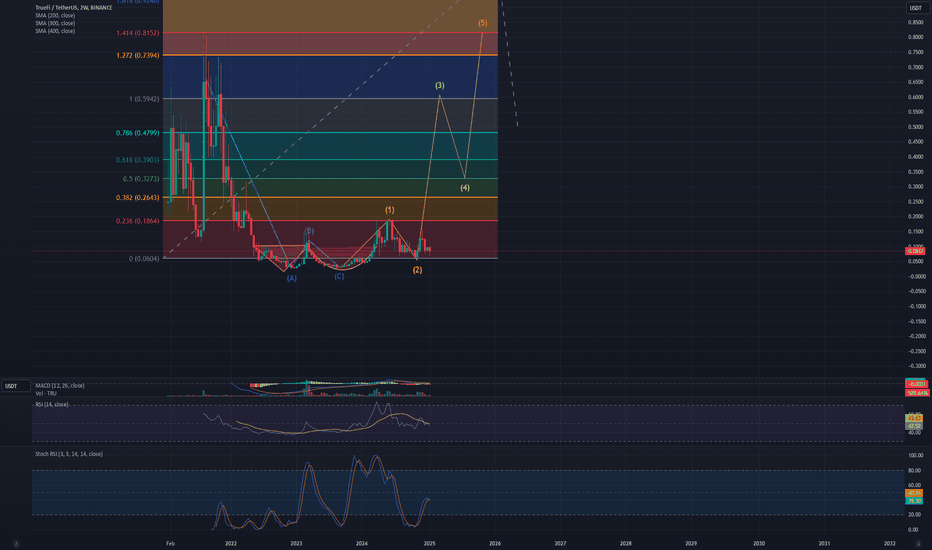Select the (5) Elliott wave label
This screenshot has height=550, width=932.
(483, 23)
